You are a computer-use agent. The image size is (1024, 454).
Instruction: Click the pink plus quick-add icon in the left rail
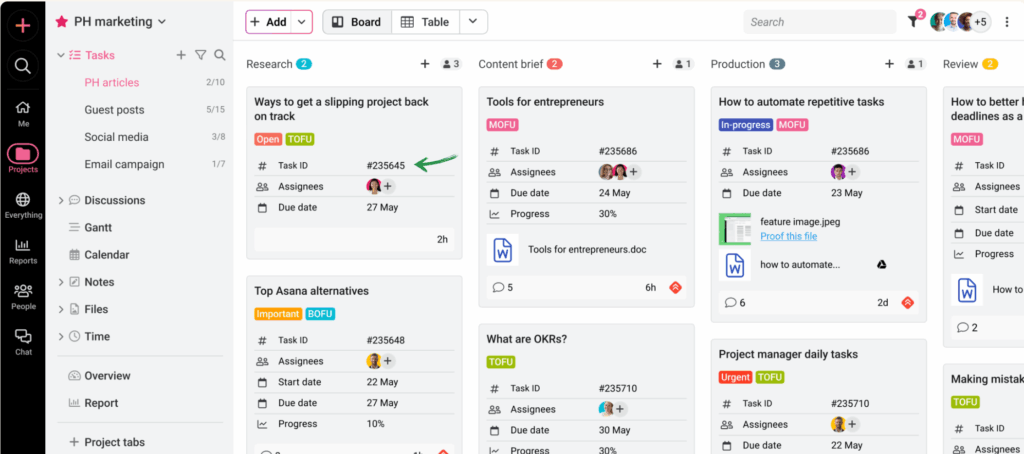(23, 25)
